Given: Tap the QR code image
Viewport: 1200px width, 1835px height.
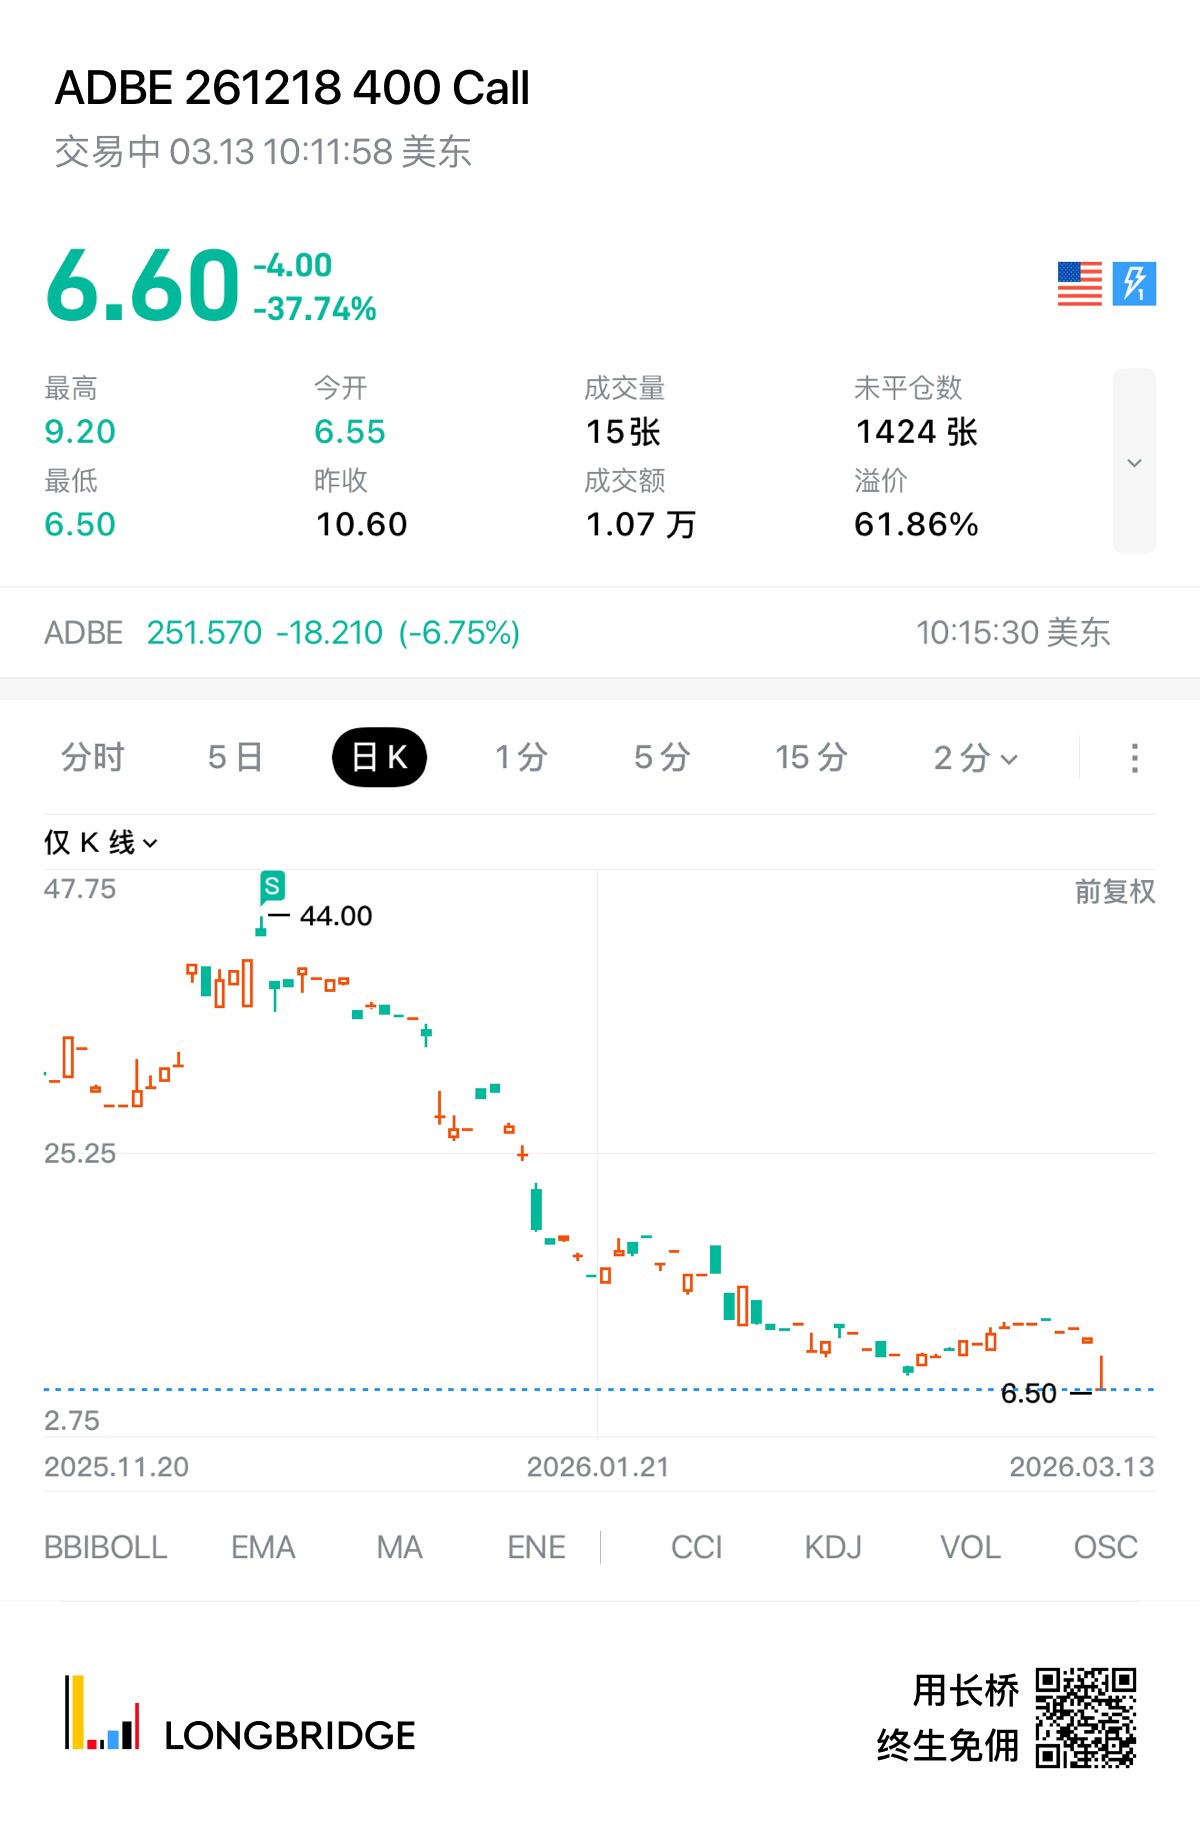Looking at the screenshot, I should 1085,1717.
